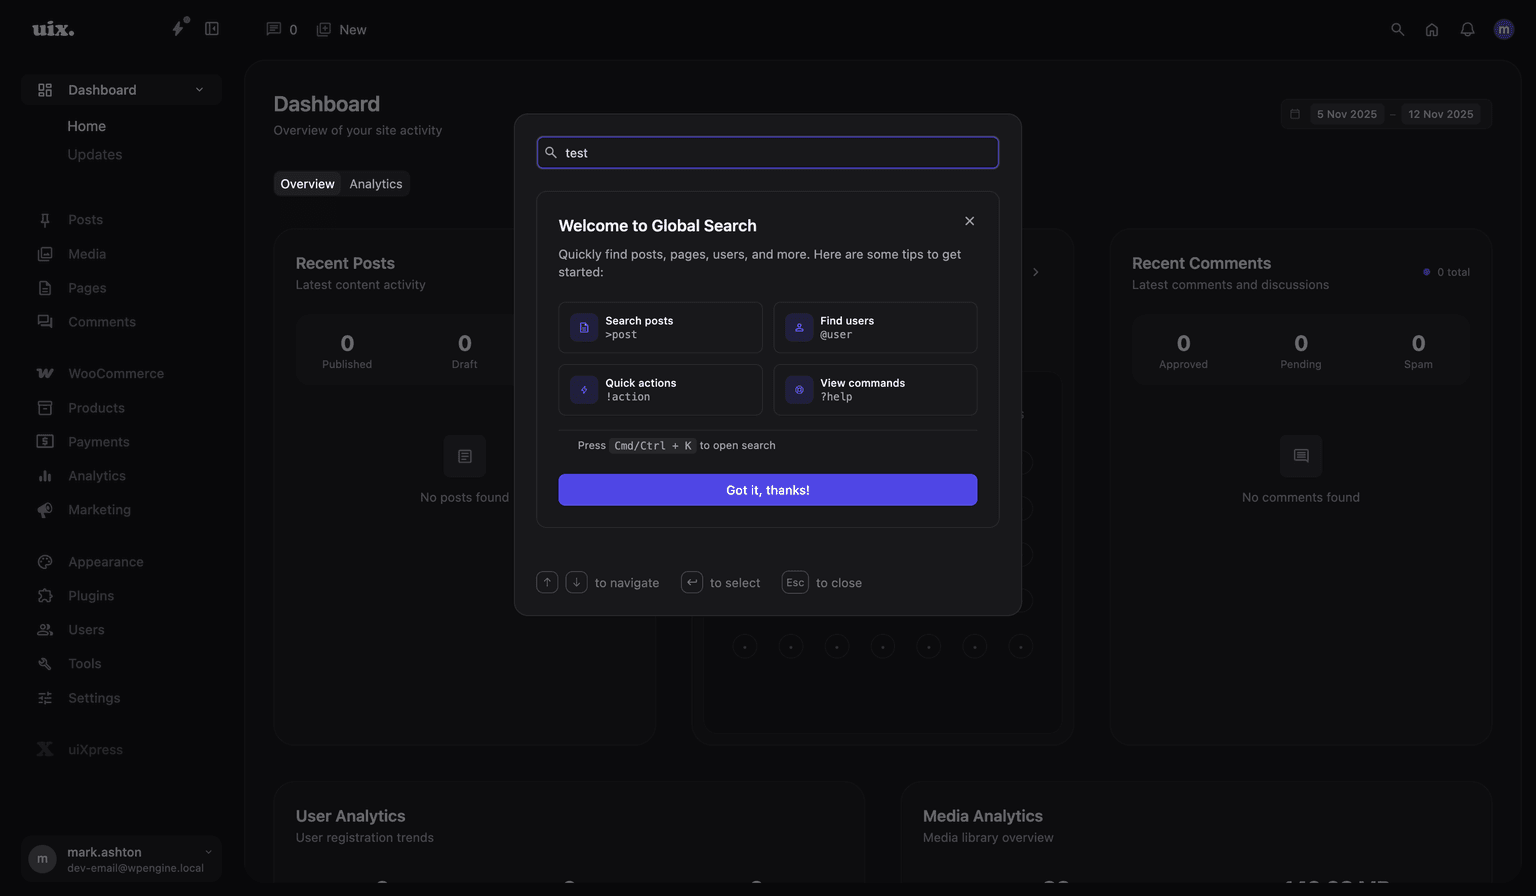The image size is (1536, 896).
Task: Open the Marketing section
Action: (99, 509)
